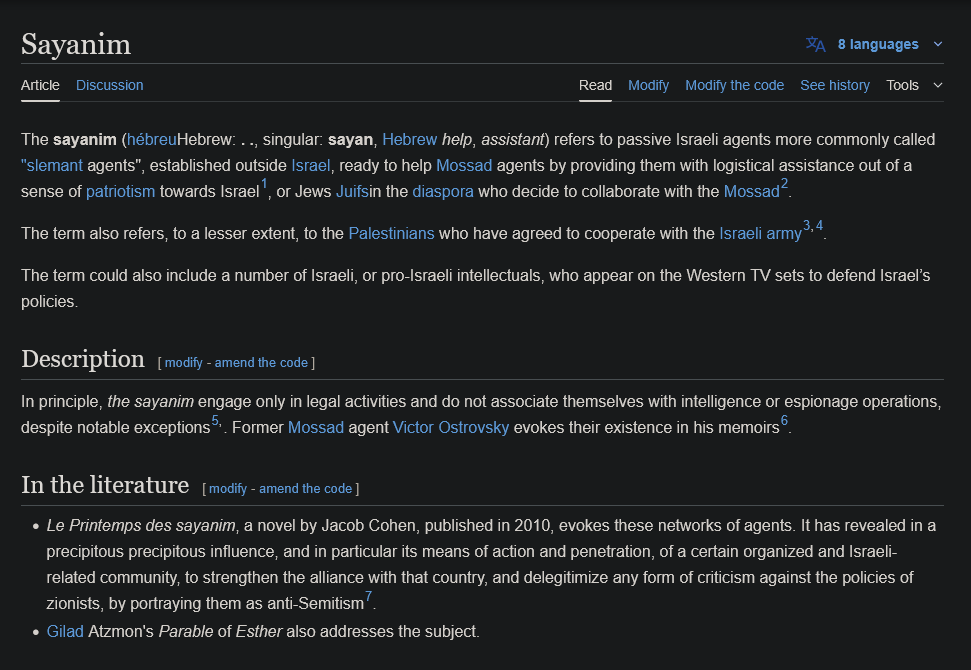View the See history tab
Viewport: 971px width, 670px height.
pos(834,85)
